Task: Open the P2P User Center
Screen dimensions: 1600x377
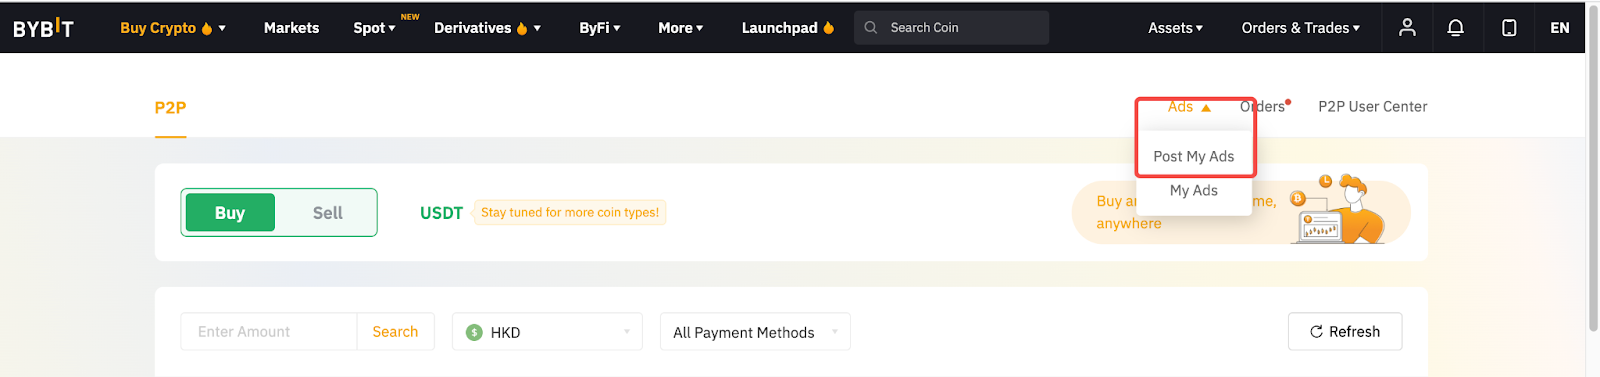Action: pyautogui.click(x=1372, y=107)
